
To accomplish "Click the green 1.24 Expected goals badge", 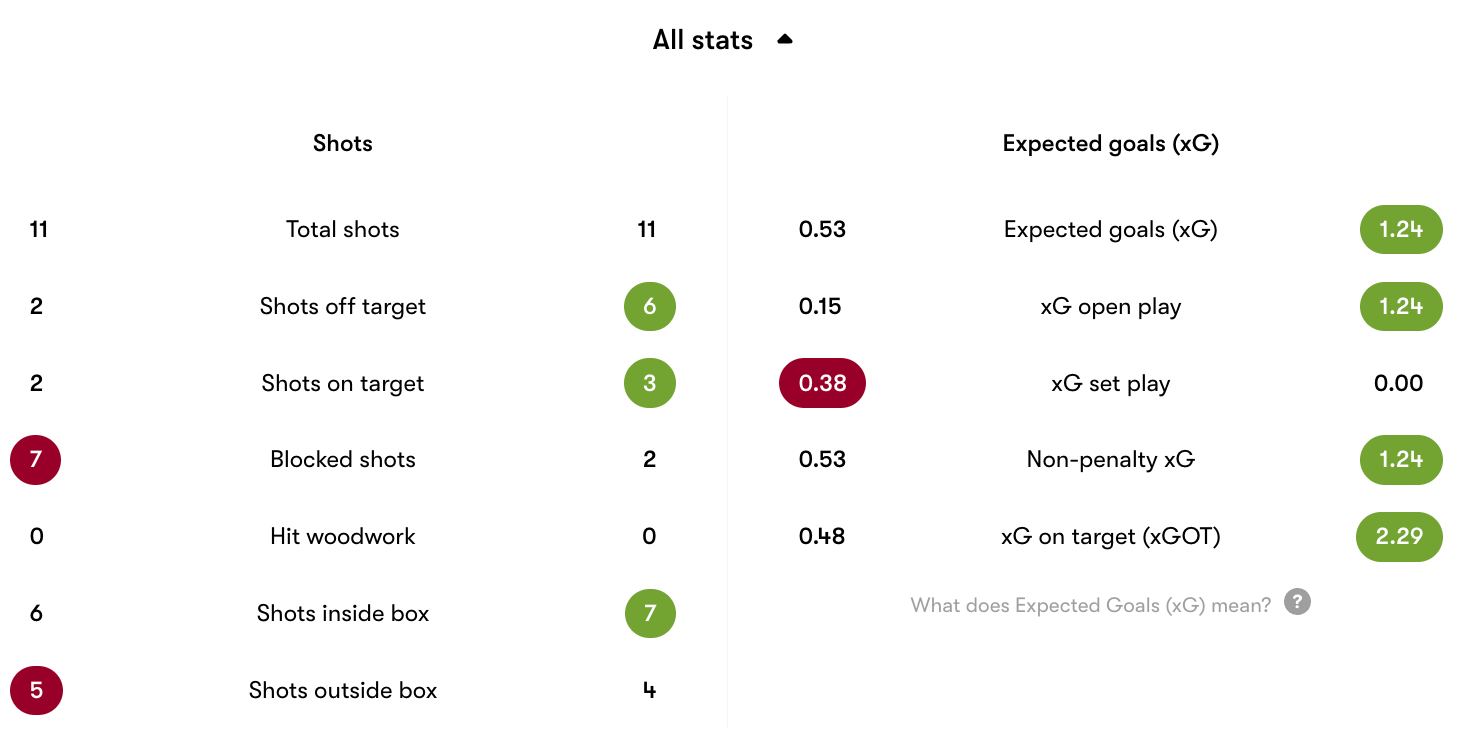I will (1401, 229).
